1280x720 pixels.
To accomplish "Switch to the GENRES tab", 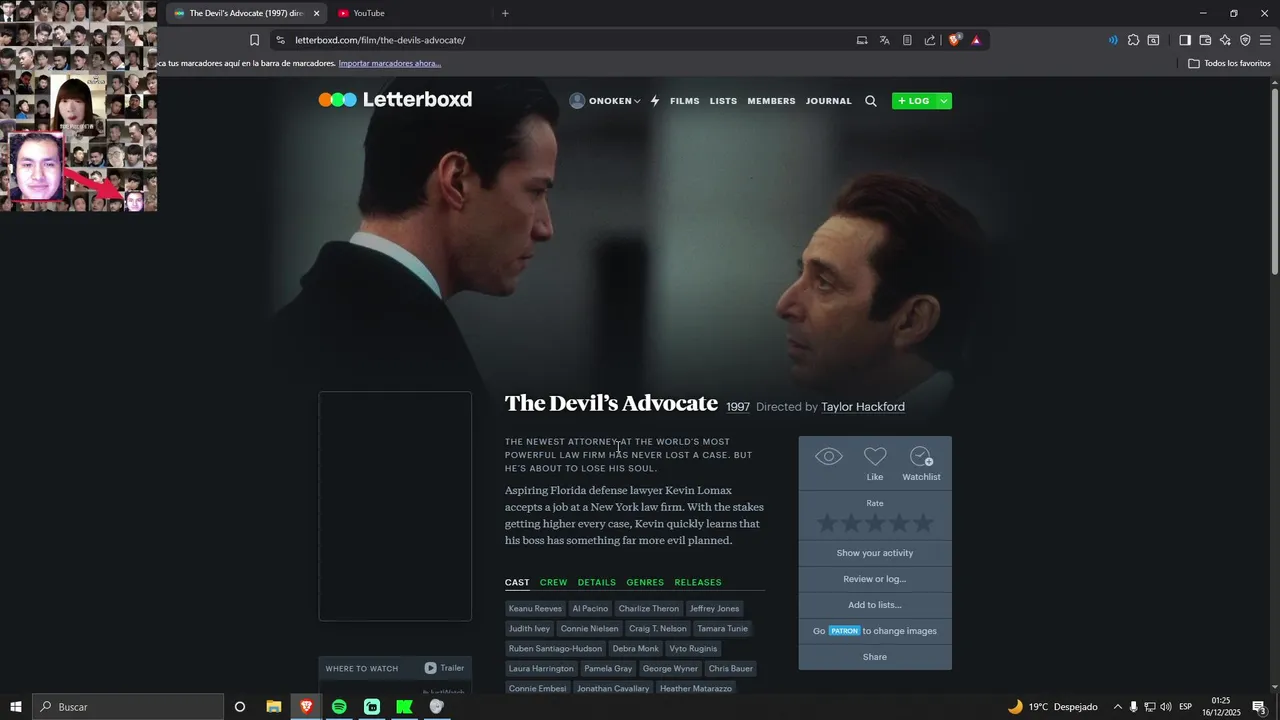I will click(645, 582).
